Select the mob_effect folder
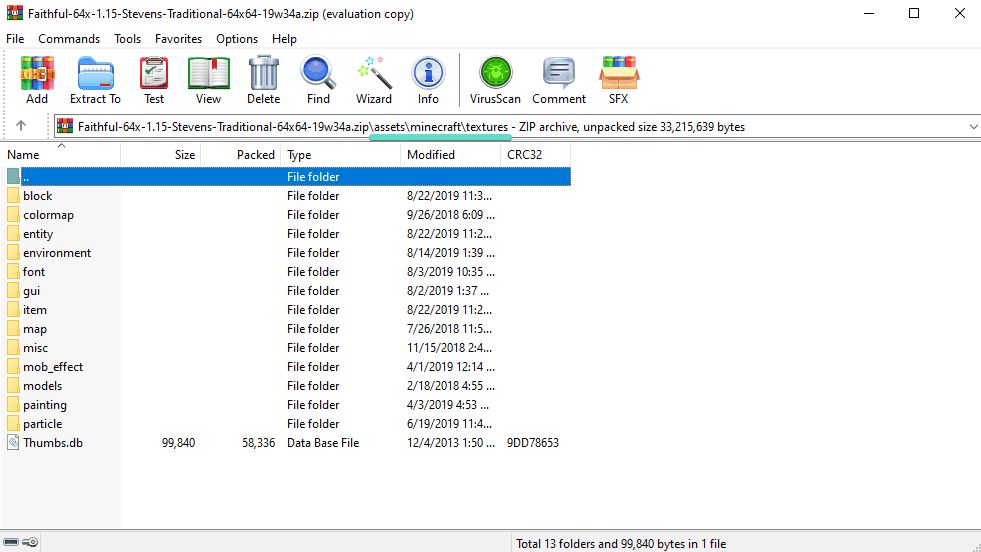The width and height of the screenshot is (981, 552). (53, 367)
